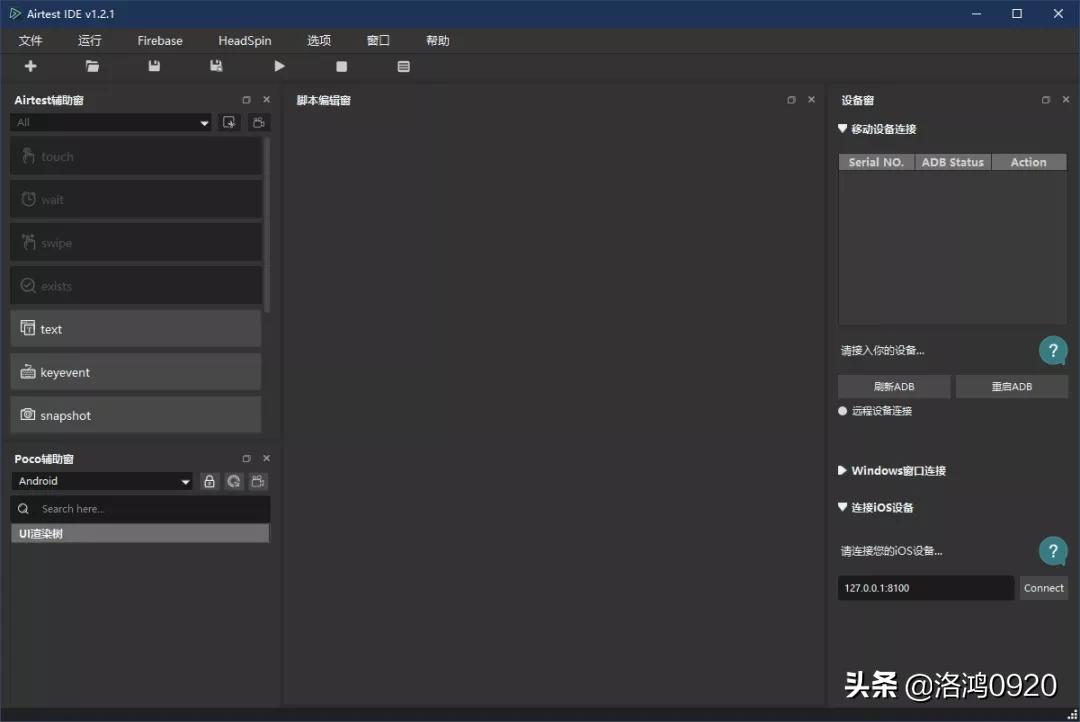The height and width of the screenshot is (722, 1080).
Task: Click the run script play icon
Action: [x=279, y=66]
